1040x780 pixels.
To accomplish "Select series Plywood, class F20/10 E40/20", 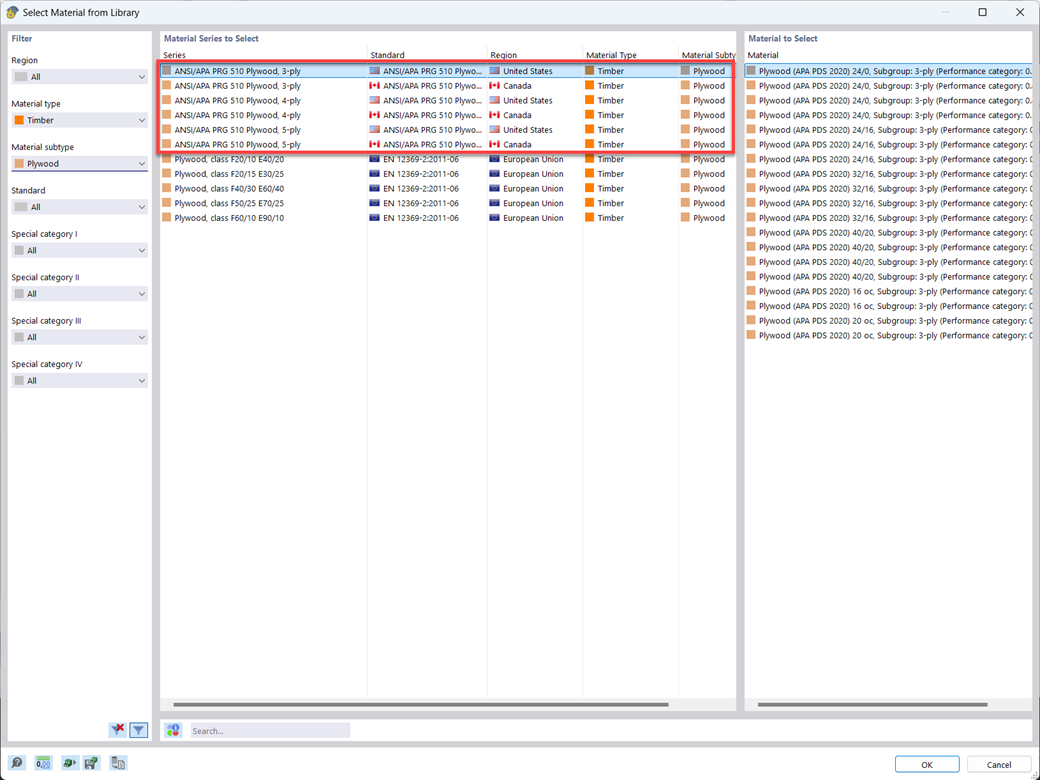I will (x=229, y=159).
